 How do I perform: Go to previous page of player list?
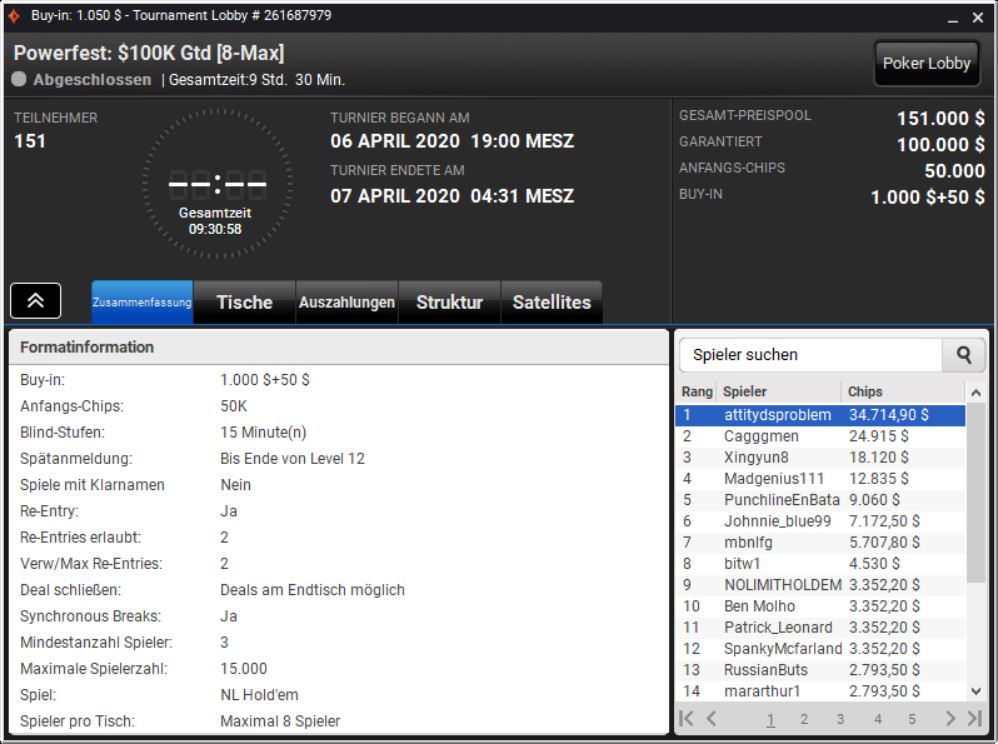[711, 718]
